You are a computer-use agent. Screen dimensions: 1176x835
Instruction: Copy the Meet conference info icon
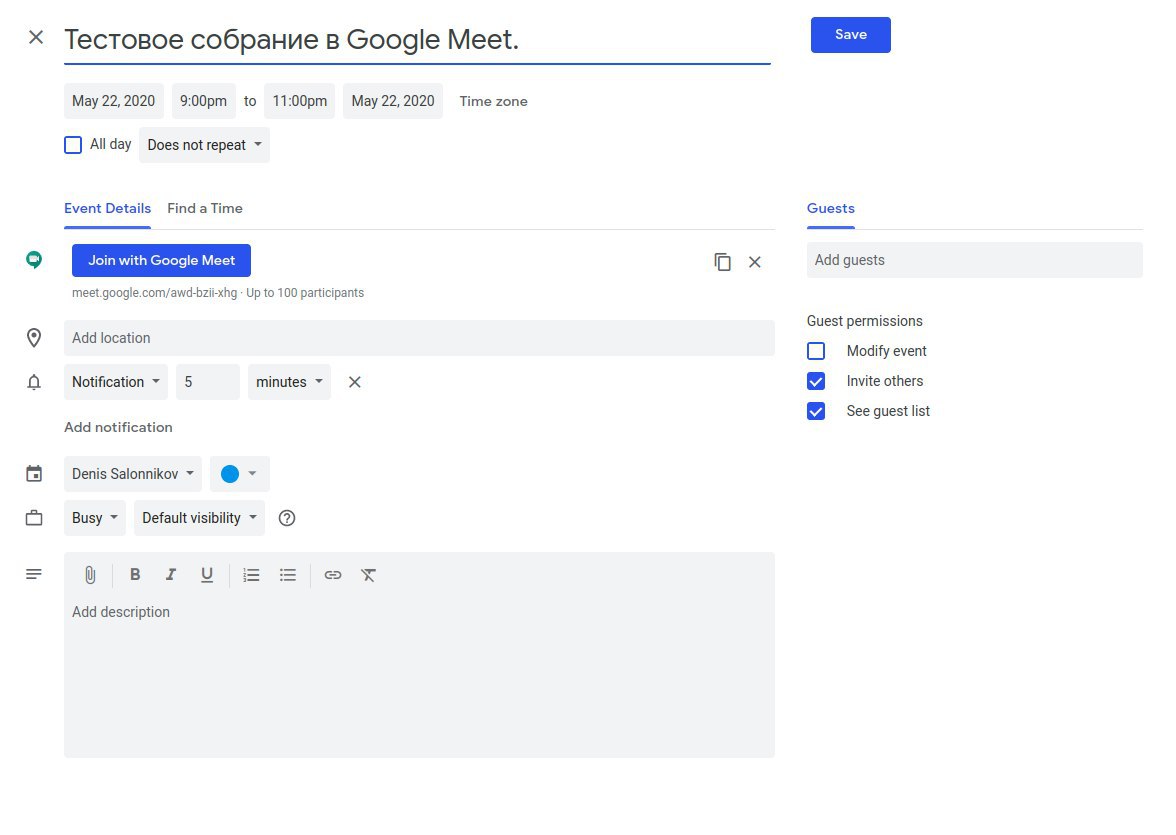722,262
